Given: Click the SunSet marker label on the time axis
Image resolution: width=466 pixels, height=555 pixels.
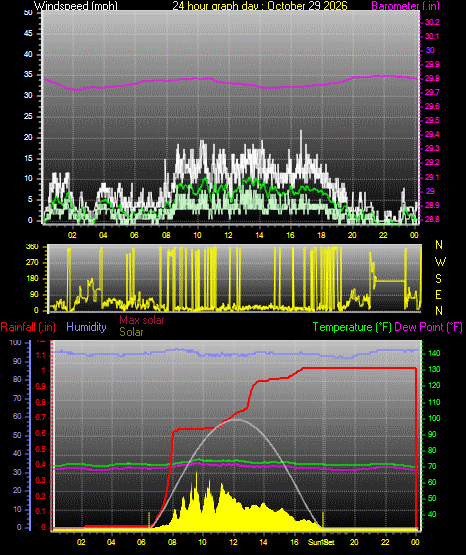Looking at the screenshot, I should [321, 542].
